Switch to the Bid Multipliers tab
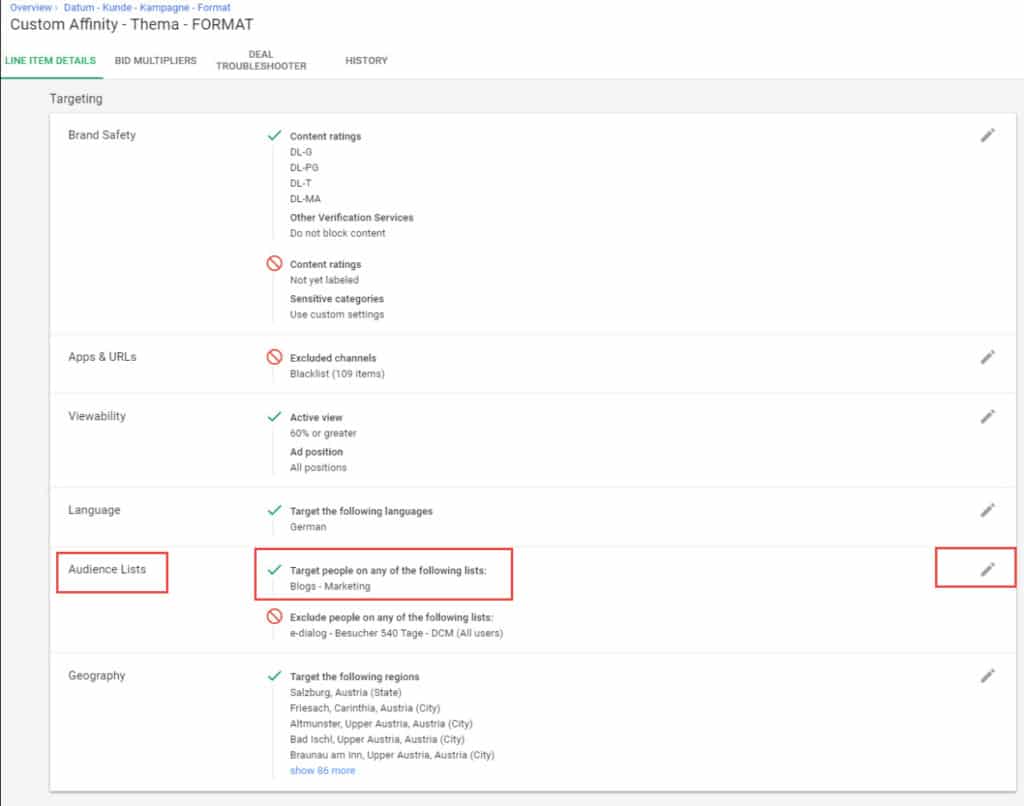 click(155, 61)
